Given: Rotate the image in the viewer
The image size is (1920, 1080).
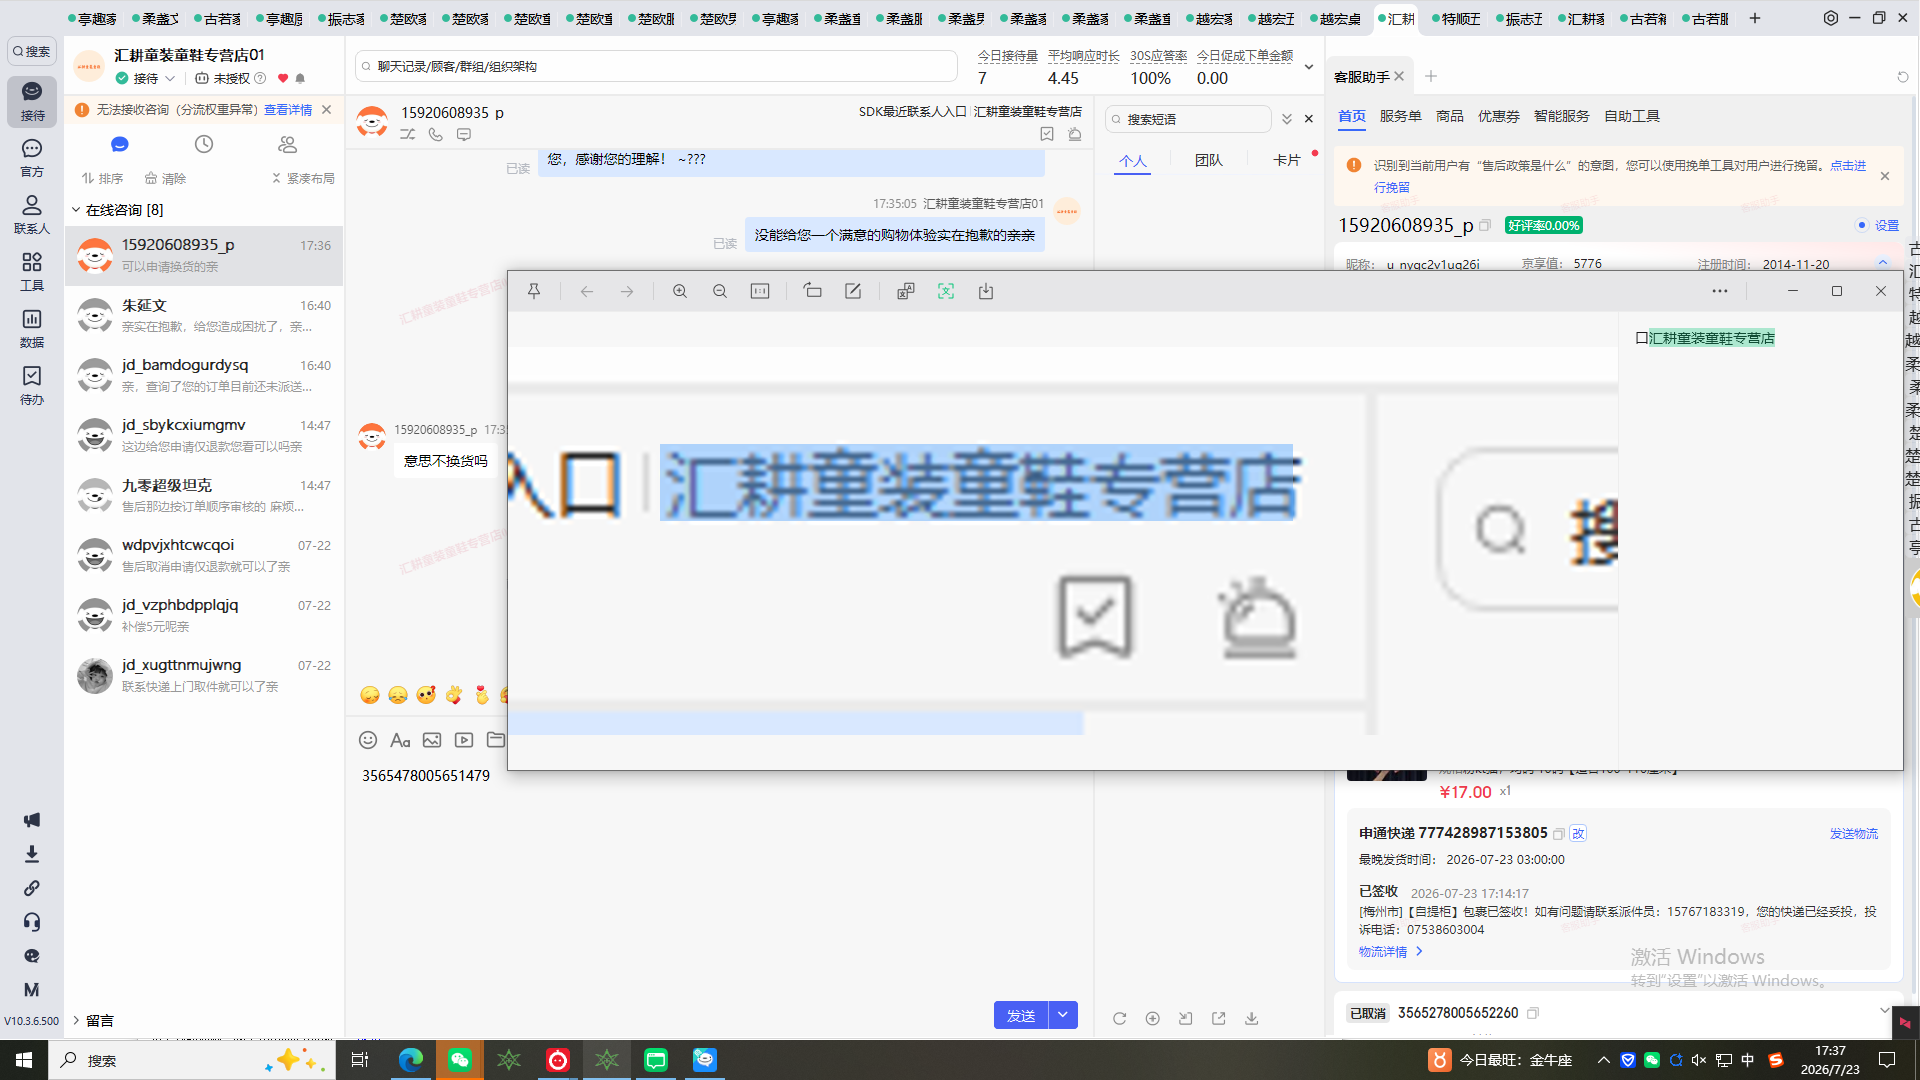Looking at the screenshot, I should (813, 291).
